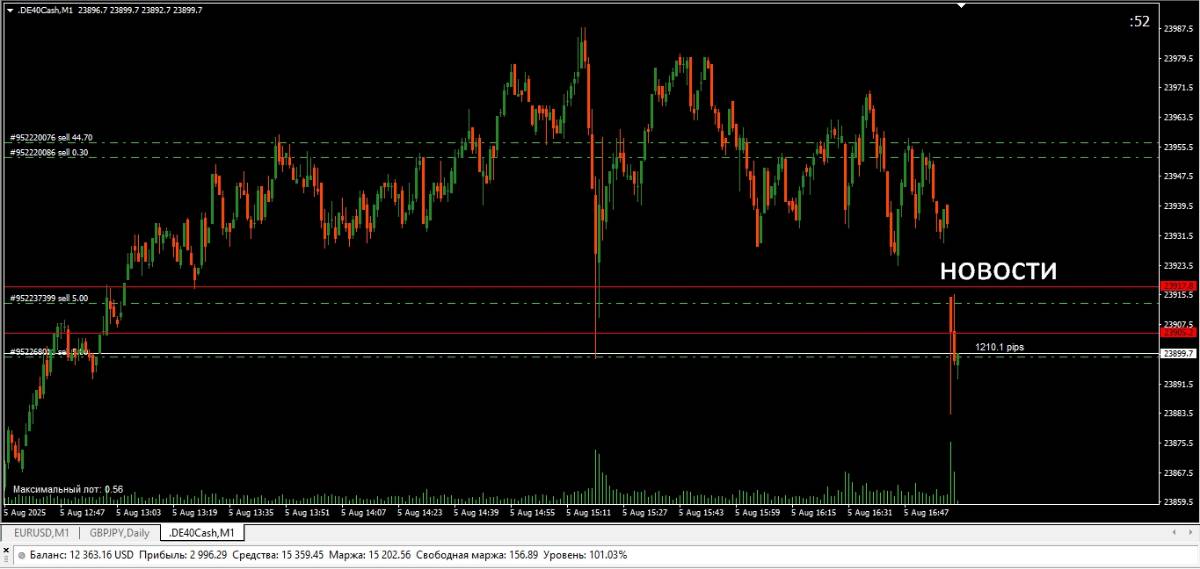
Task: Click the gray status dot before Баланс
Action: click(x=22, y=553)
